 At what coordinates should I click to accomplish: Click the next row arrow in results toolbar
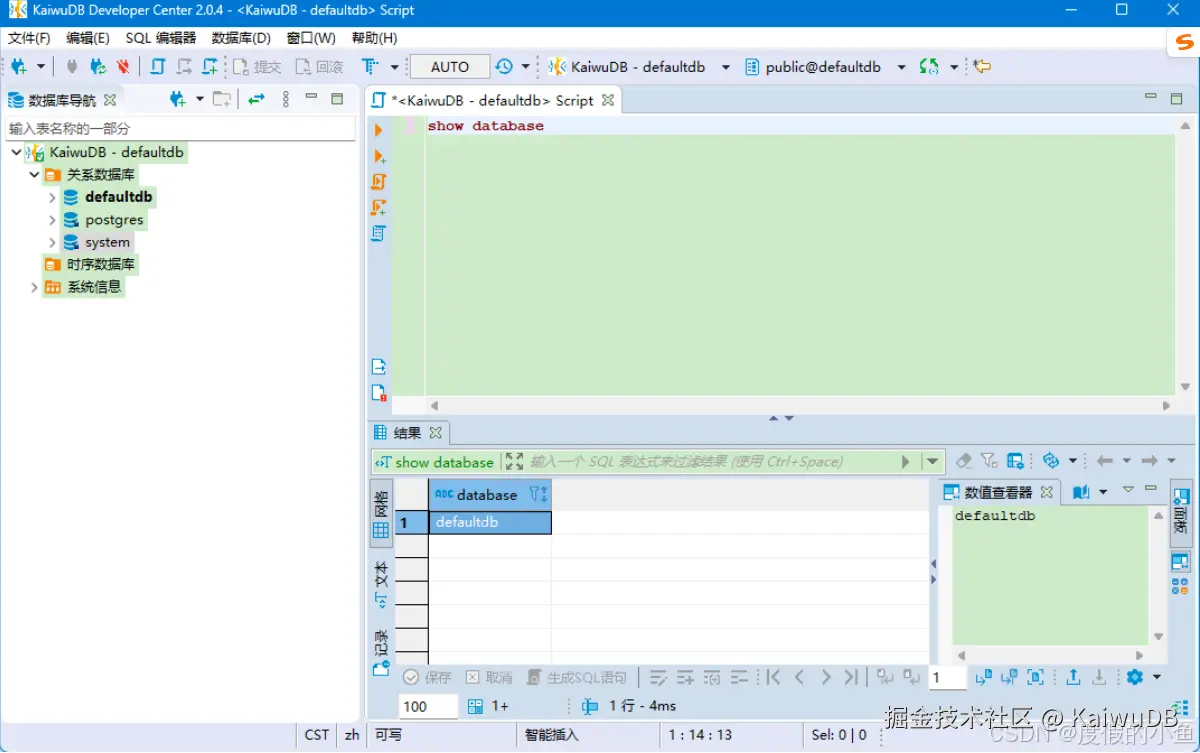pos(826,677)
